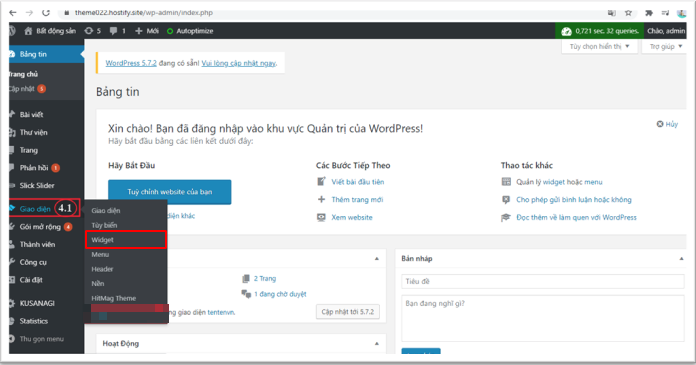The height and width of the screenshot is (365, 696).
Task: Click the speed gauge queries indicator
Action: [x=600, y=31]
